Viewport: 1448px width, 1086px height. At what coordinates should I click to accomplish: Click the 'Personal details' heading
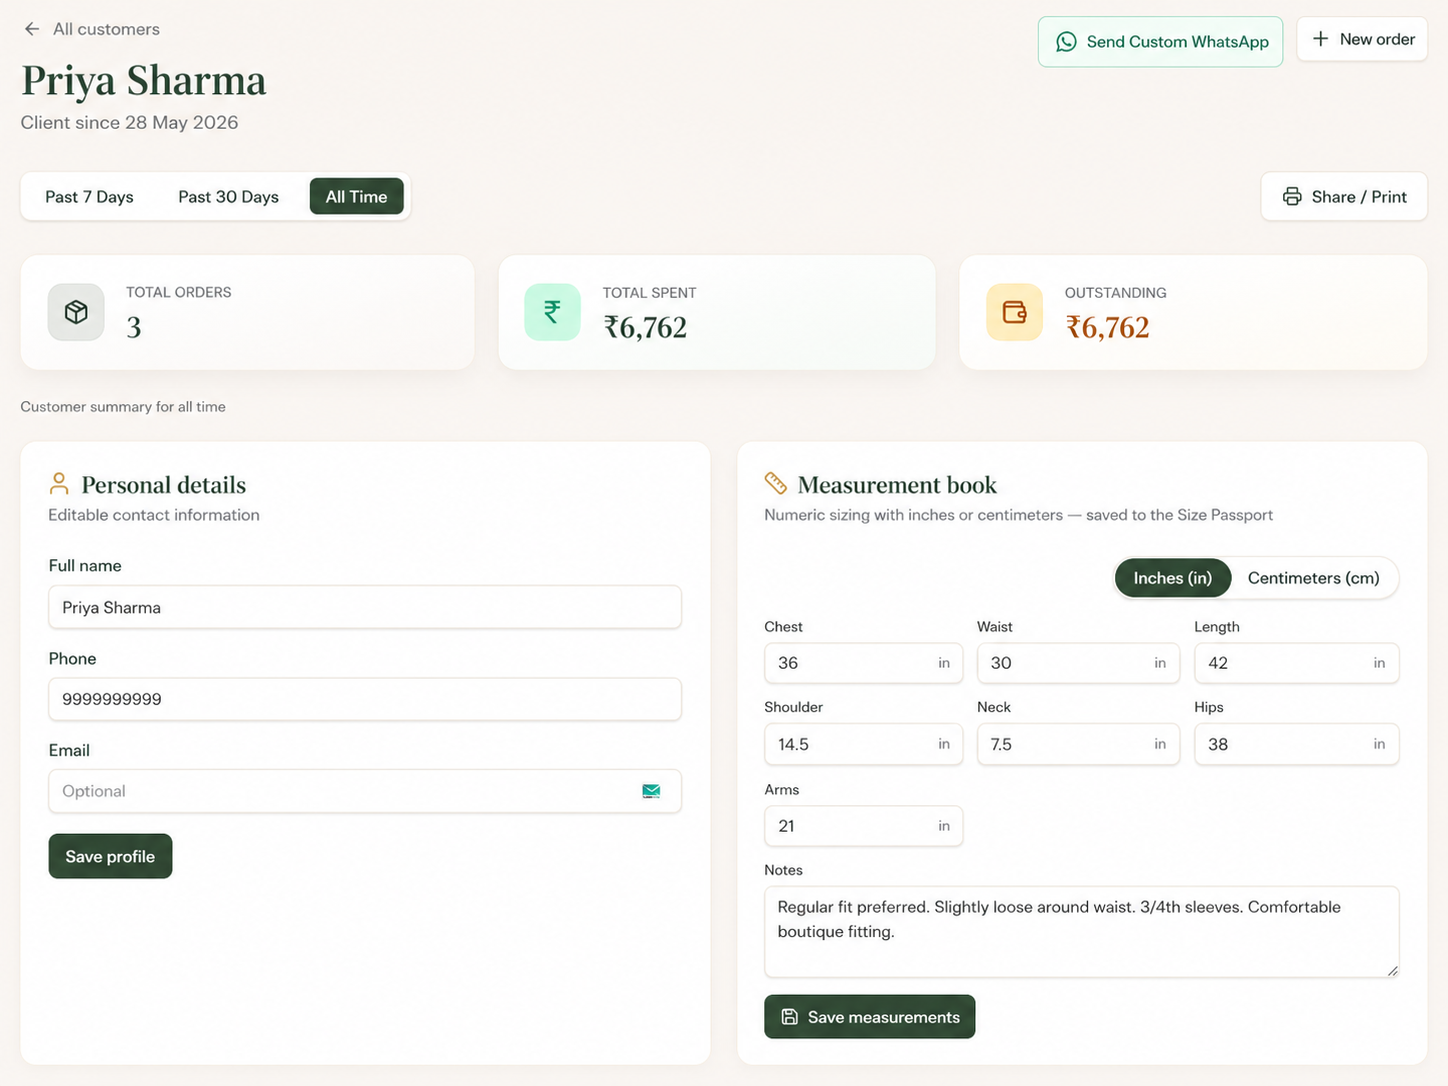pyautogui.click(x=163, y=485)
